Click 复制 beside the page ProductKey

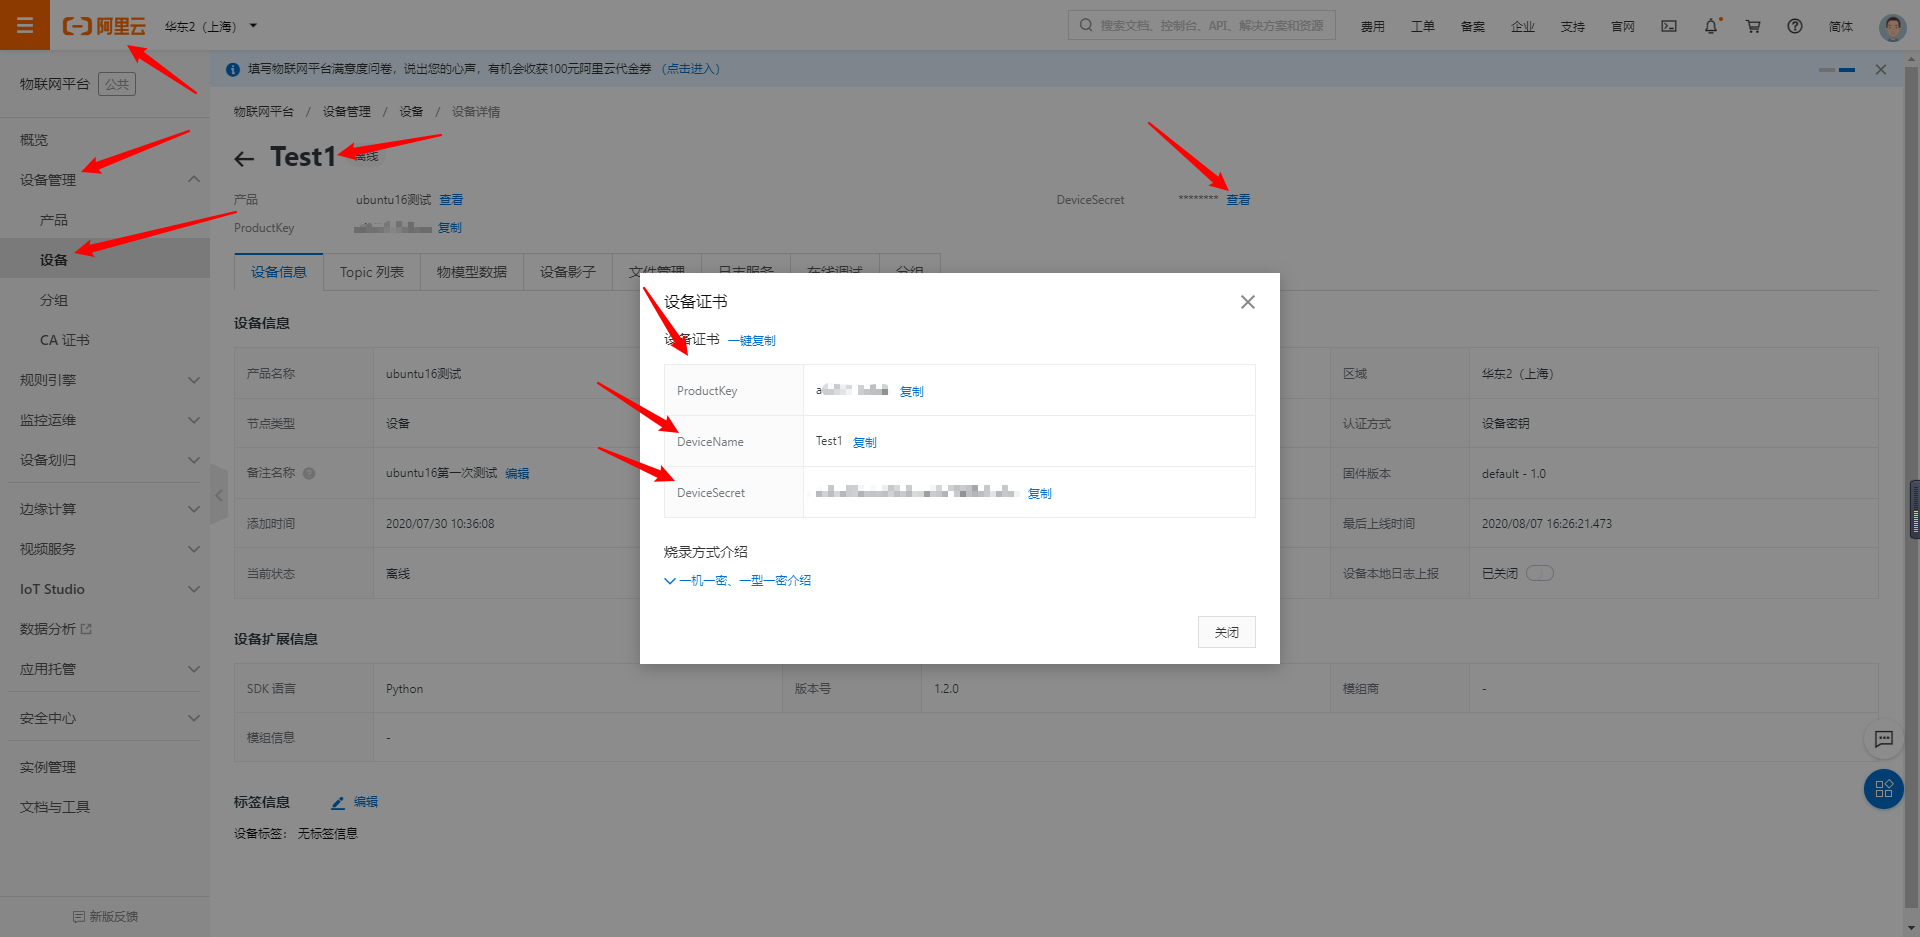pyautogui.click(x=450, y=228)
